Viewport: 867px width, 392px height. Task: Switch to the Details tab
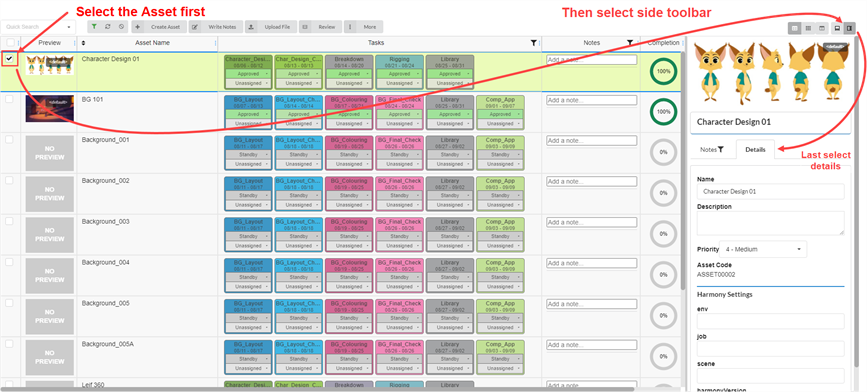click(x=755, y=150)
